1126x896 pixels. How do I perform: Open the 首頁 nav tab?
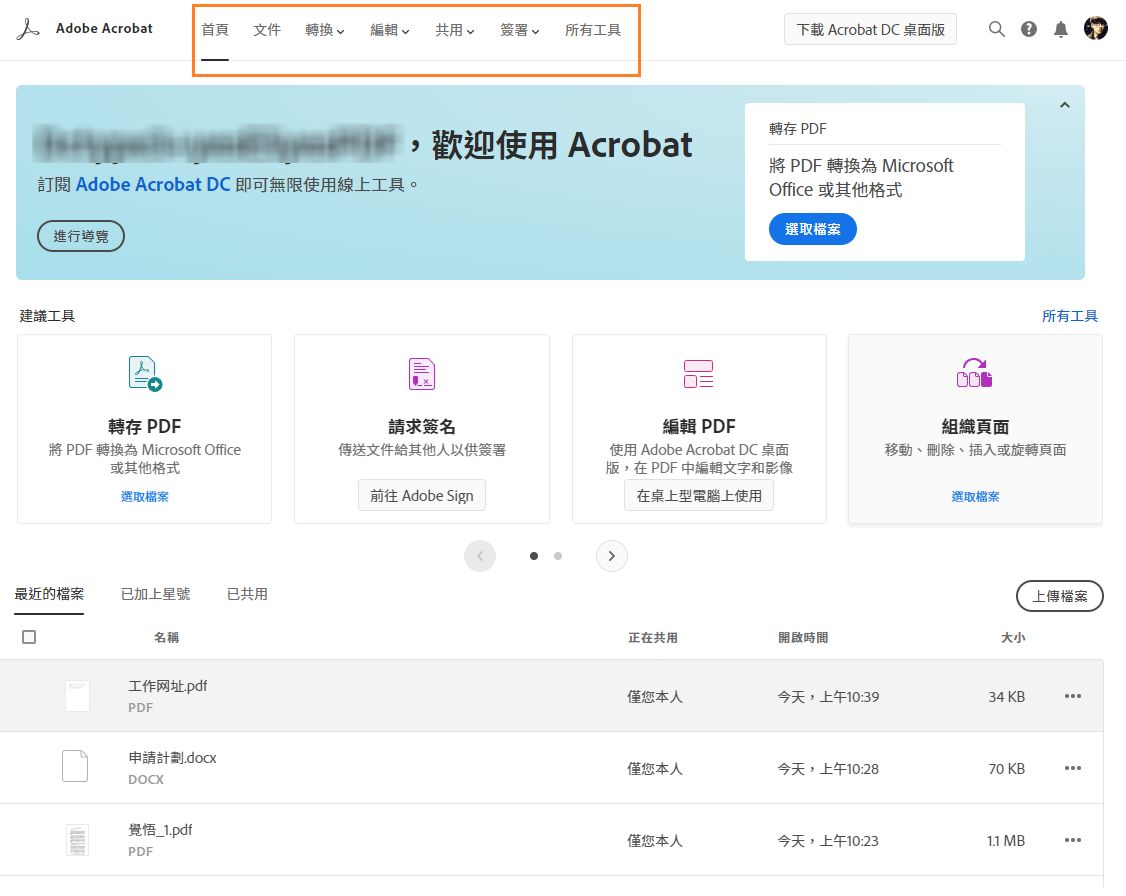pyautogui.click(x=215, y=30)
